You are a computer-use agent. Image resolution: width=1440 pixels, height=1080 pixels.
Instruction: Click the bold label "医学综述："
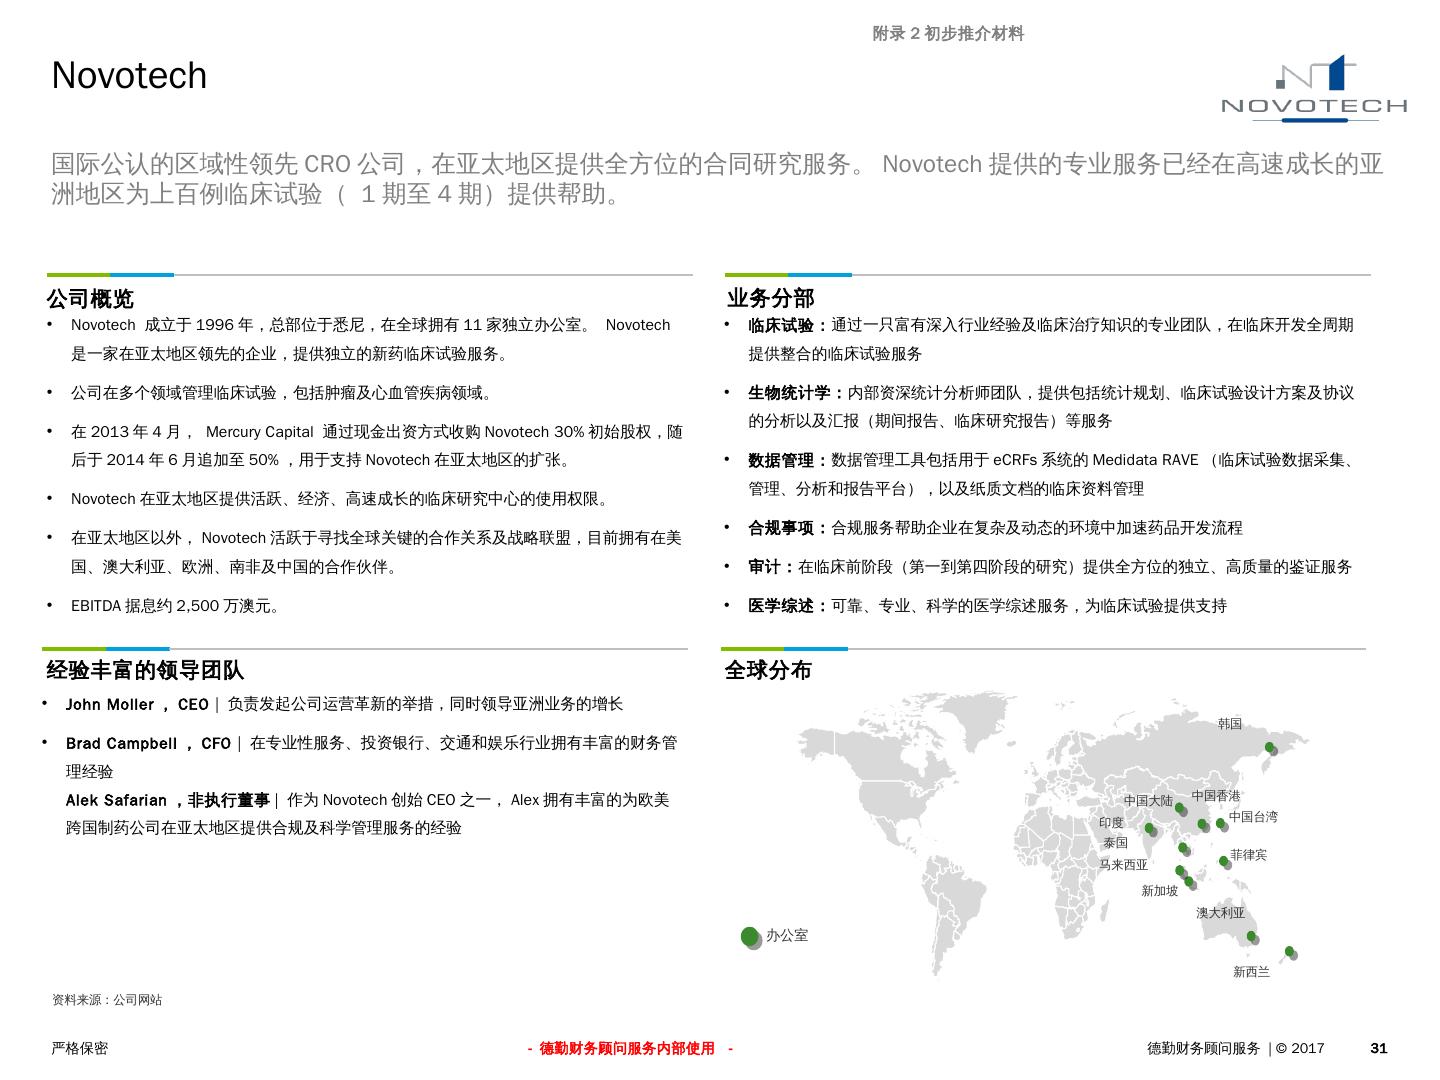[x=789, y=606]
